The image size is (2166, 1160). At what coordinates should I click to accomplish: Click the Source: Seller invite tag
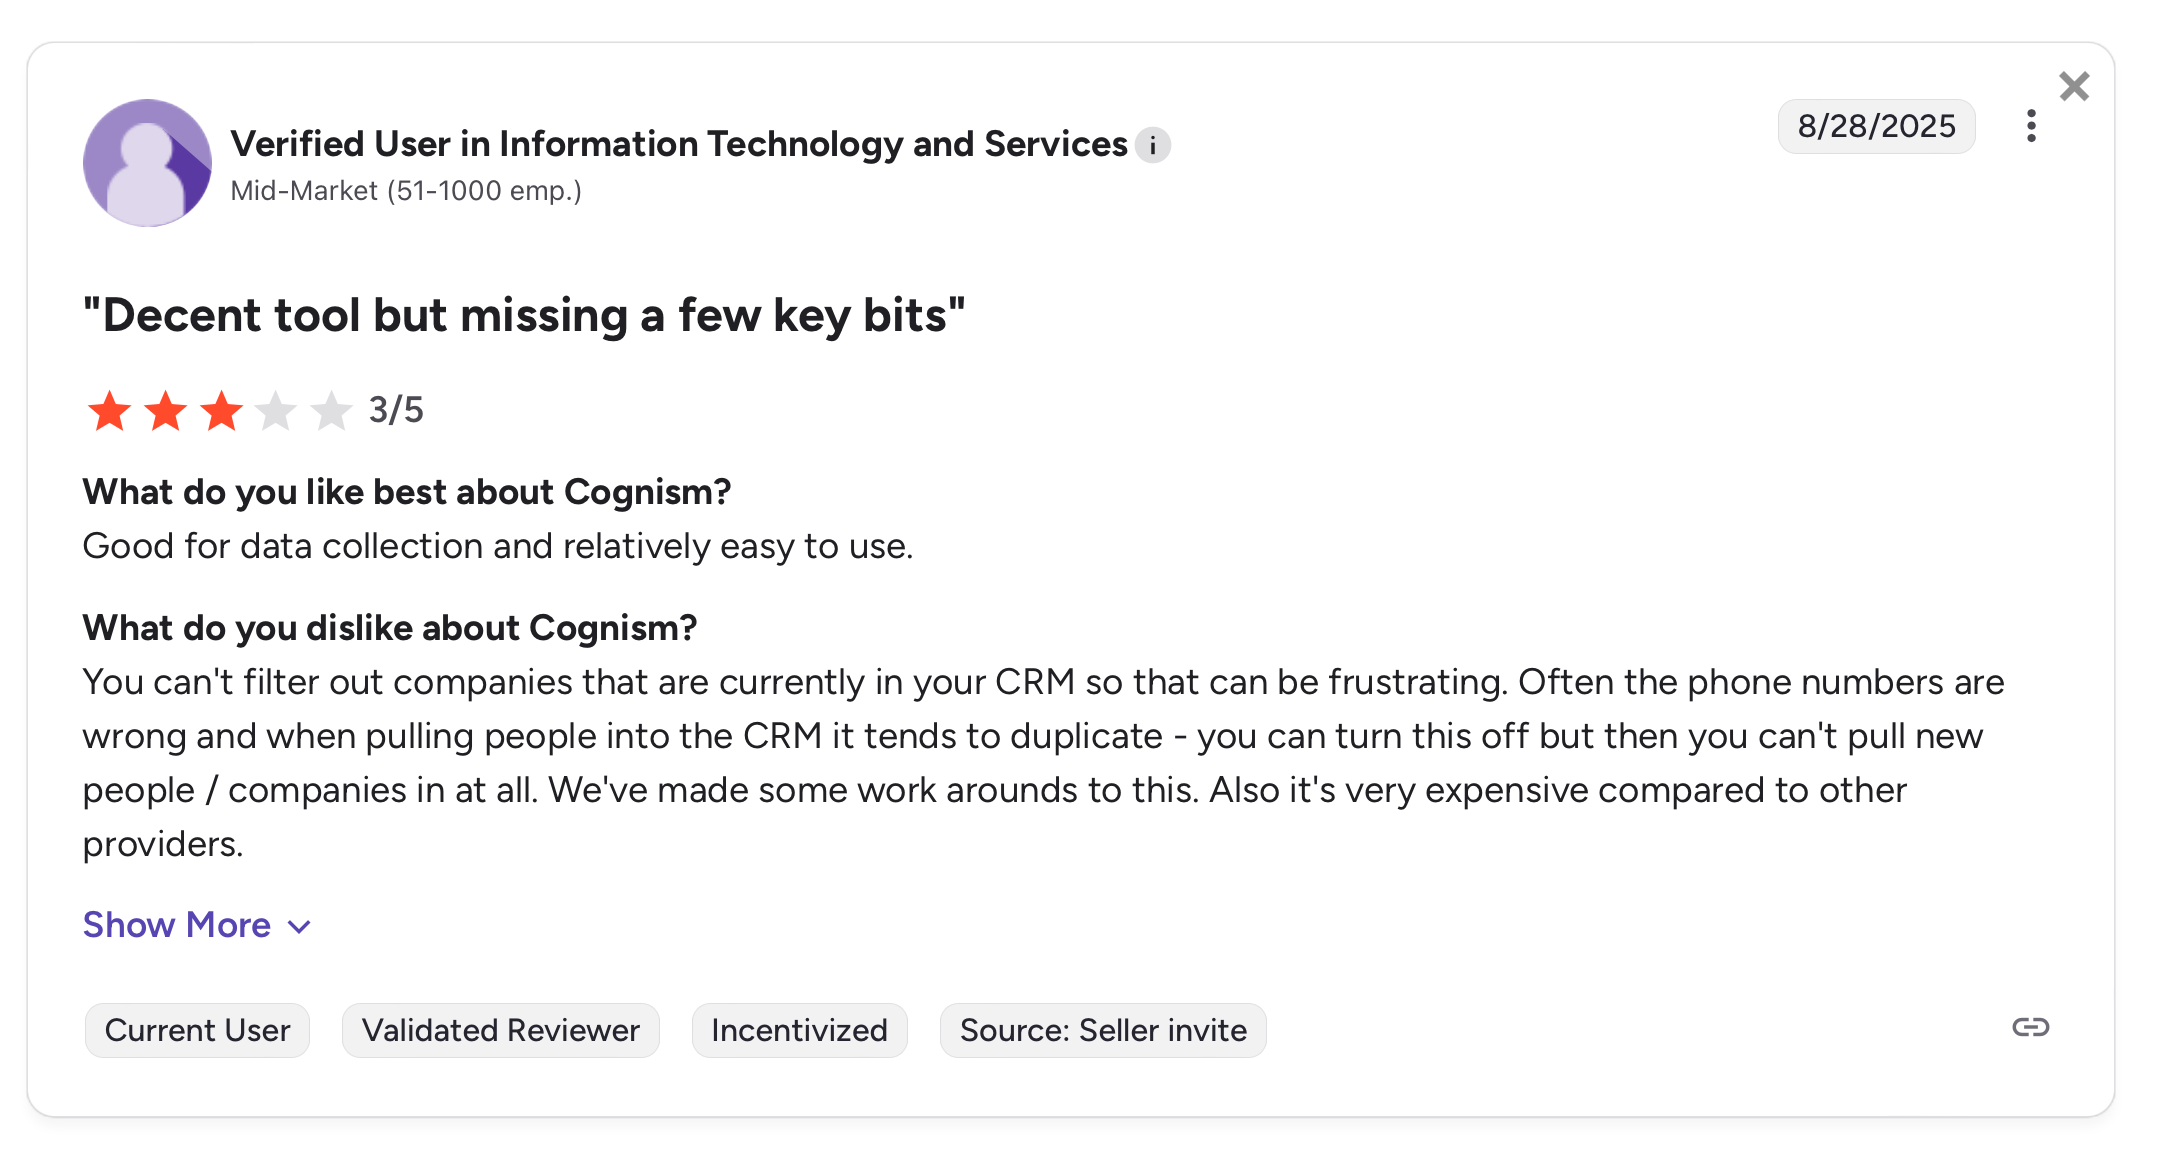click(x=1103, y=1030)
